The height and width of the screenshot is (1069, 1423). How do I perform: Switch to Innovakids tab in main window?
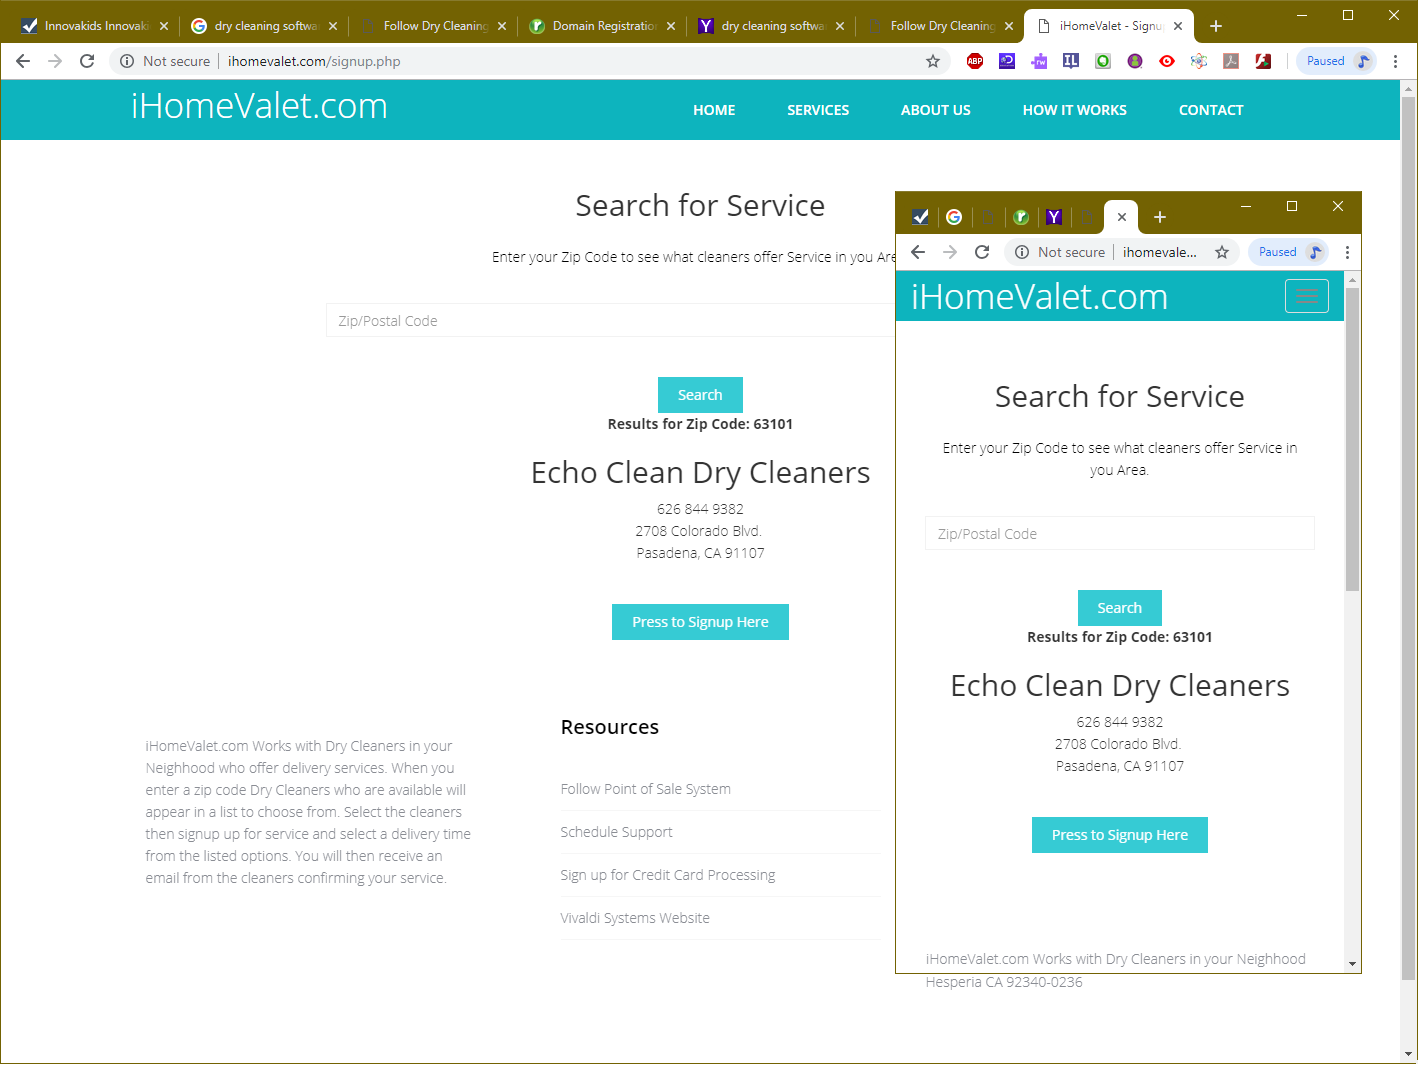click(95, 26)
